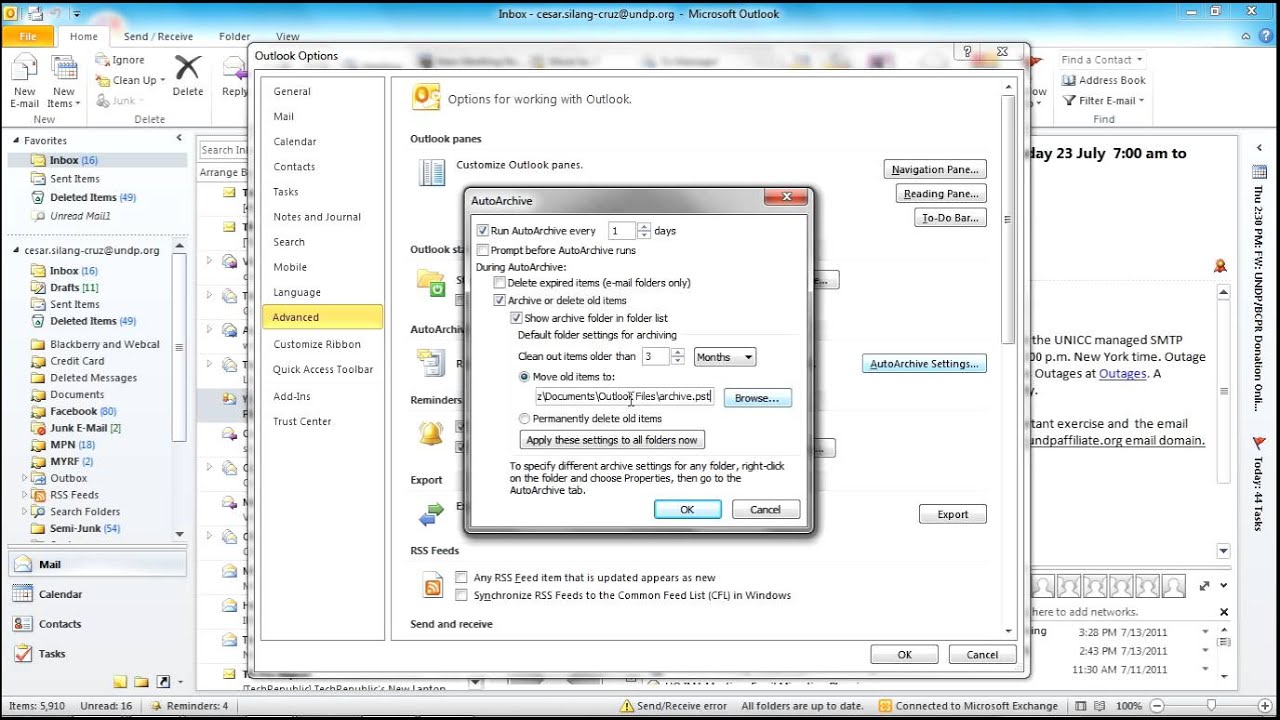Enable Prompt before AutoArchive runs

[x=483, y=250]
